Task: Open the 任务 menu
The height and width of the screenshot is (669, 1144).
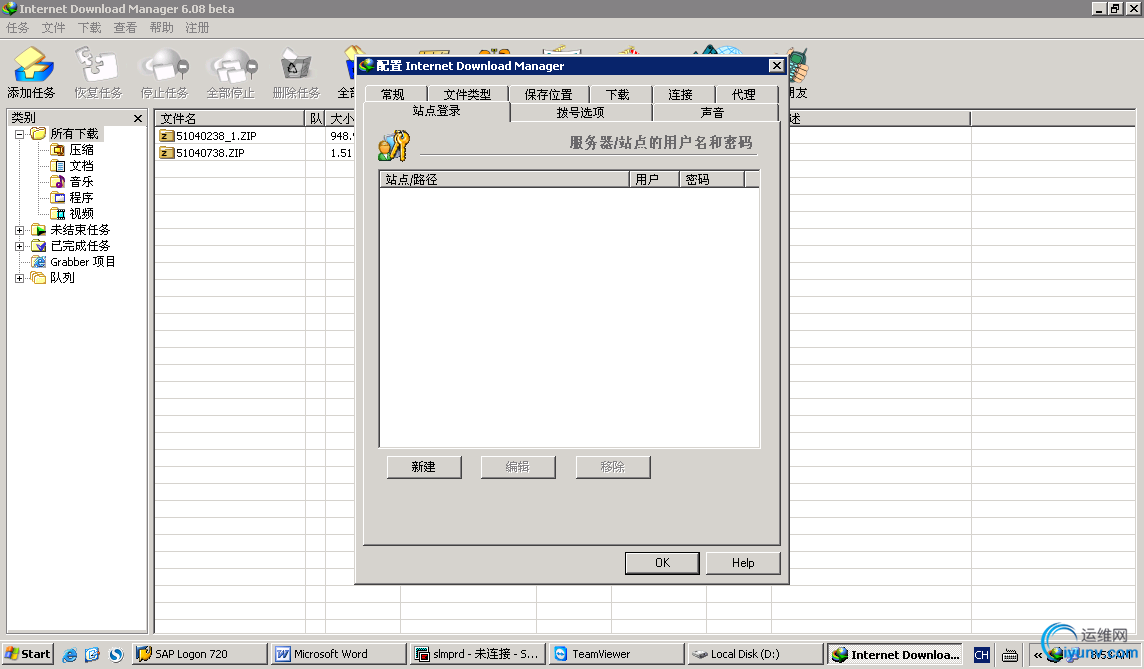Action: [18, 28]
